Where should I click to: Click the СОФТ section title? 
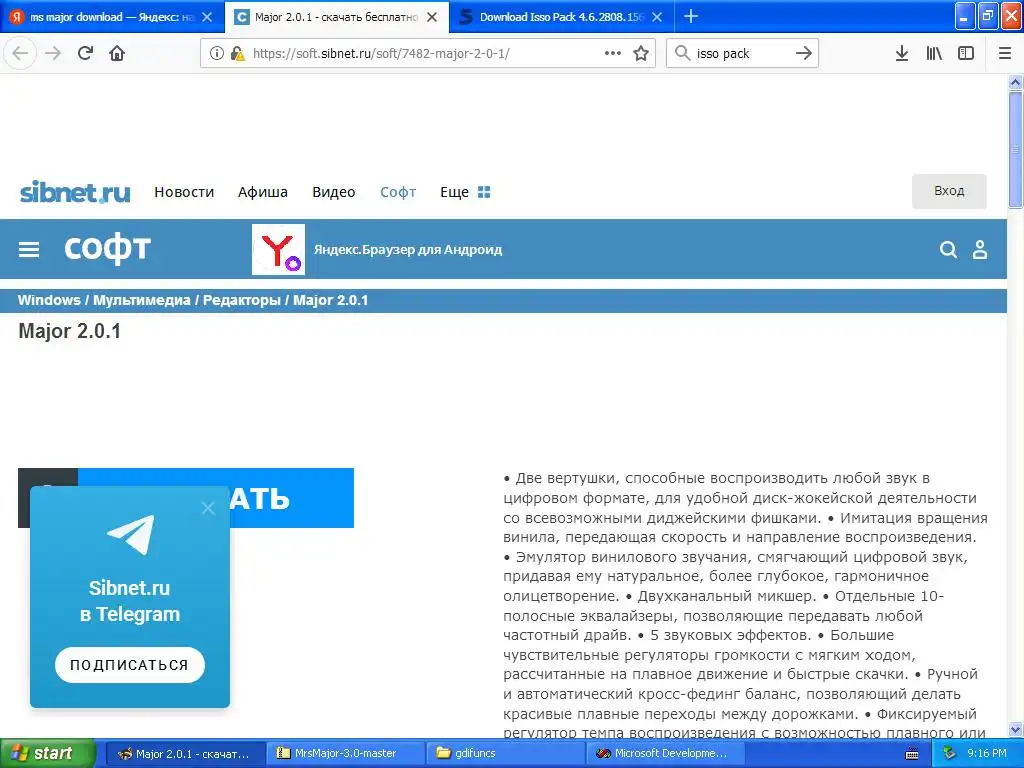108,249
